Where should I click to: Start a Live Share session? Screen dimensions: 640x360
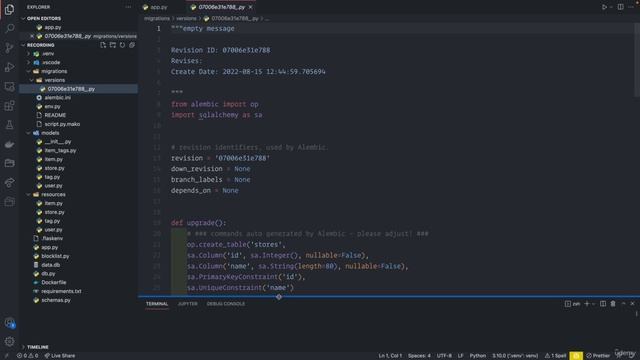coord(60,356)
